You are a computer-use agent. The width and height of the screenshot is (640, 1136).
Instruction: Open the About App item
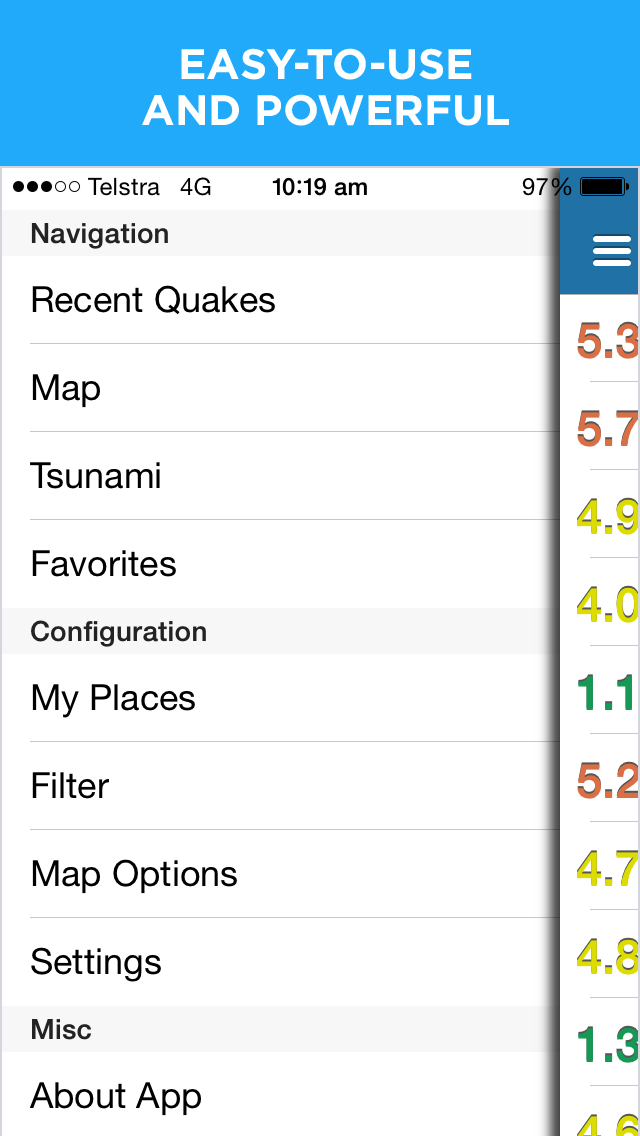pyautogui.click(x=280, y=1095)
